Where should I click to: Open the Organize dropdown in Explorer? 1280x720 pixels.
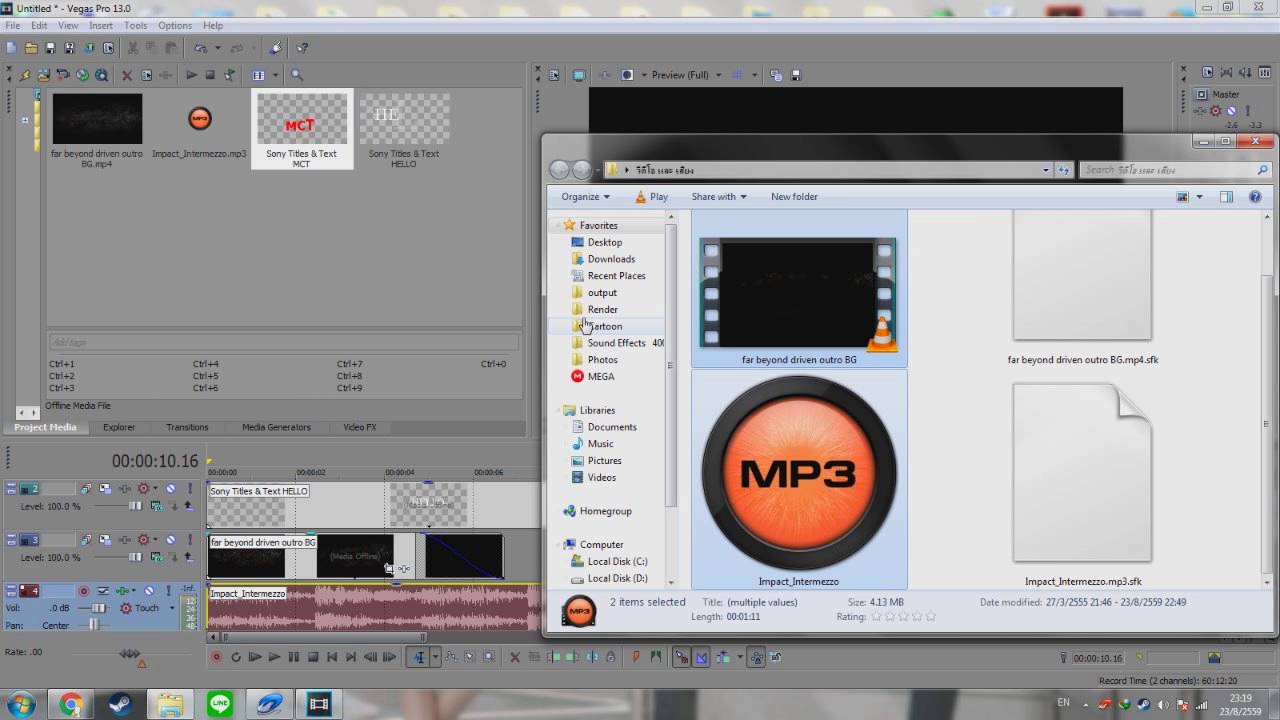[x=585, y=197]
